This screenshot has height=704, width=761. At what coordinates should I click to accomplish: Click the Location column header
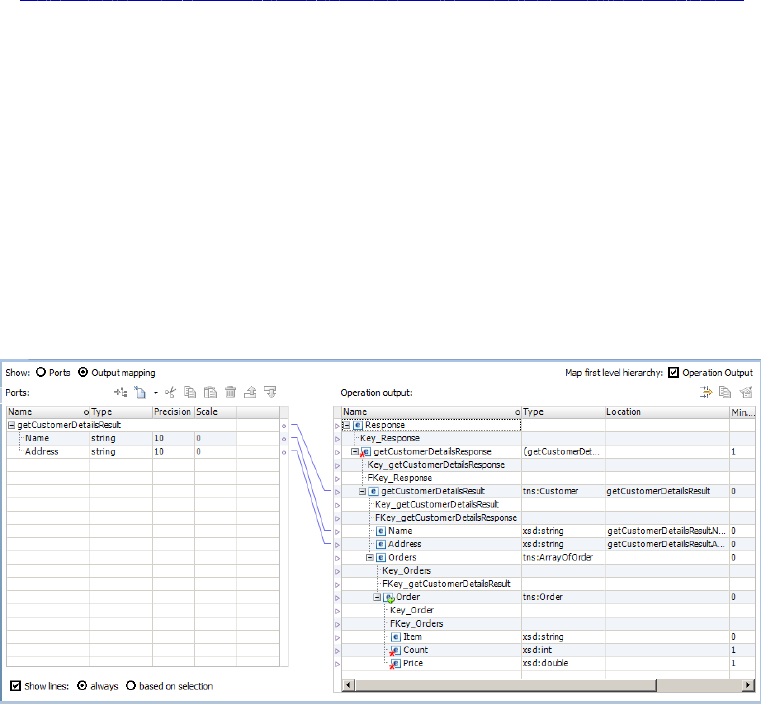click(667, 412)
